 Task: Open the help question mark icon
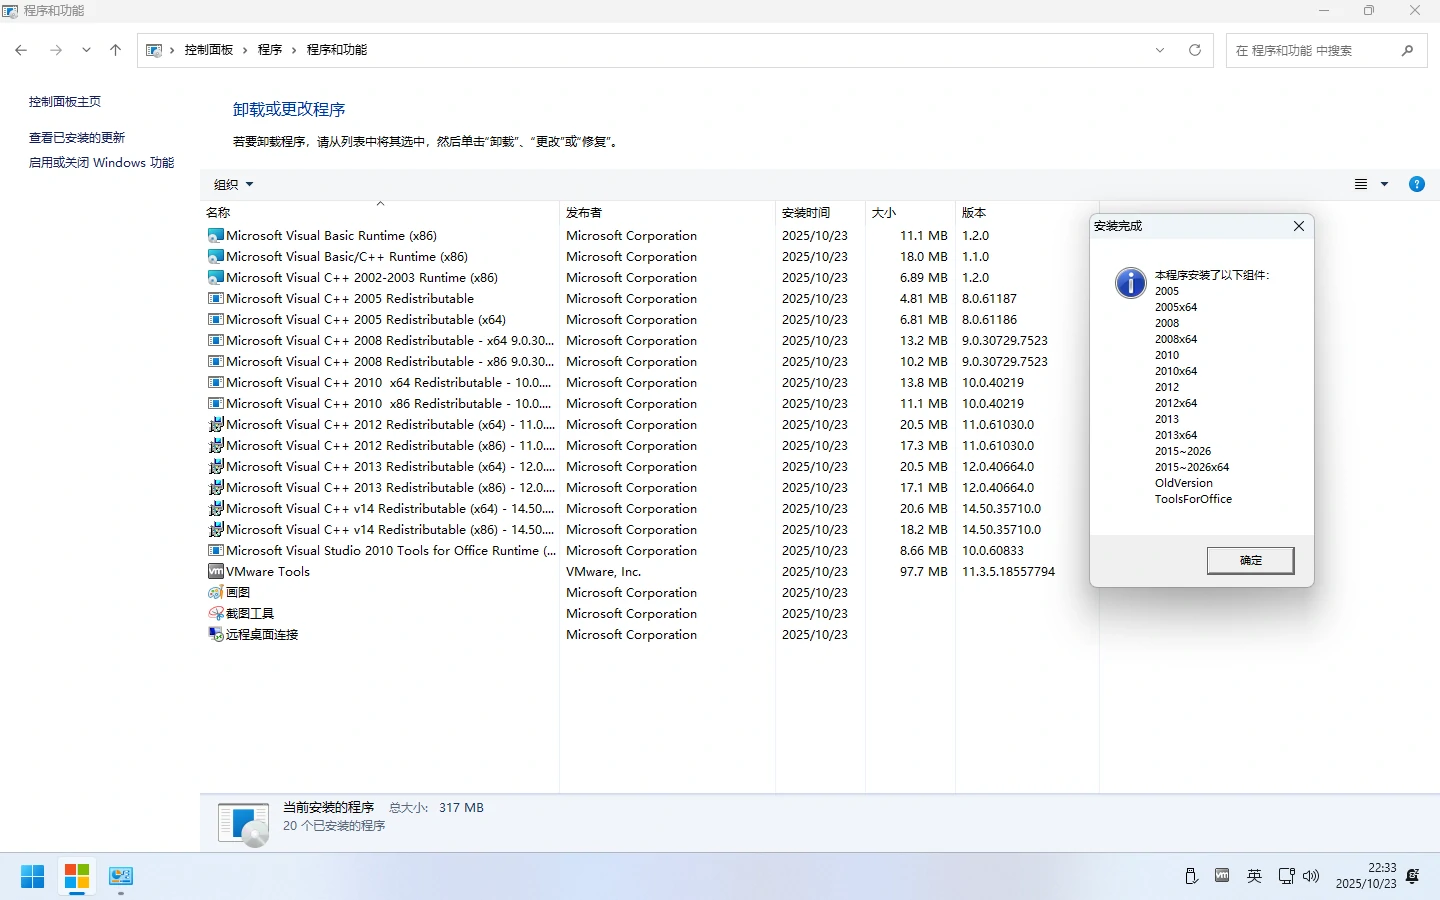(x=1416, y=184)
